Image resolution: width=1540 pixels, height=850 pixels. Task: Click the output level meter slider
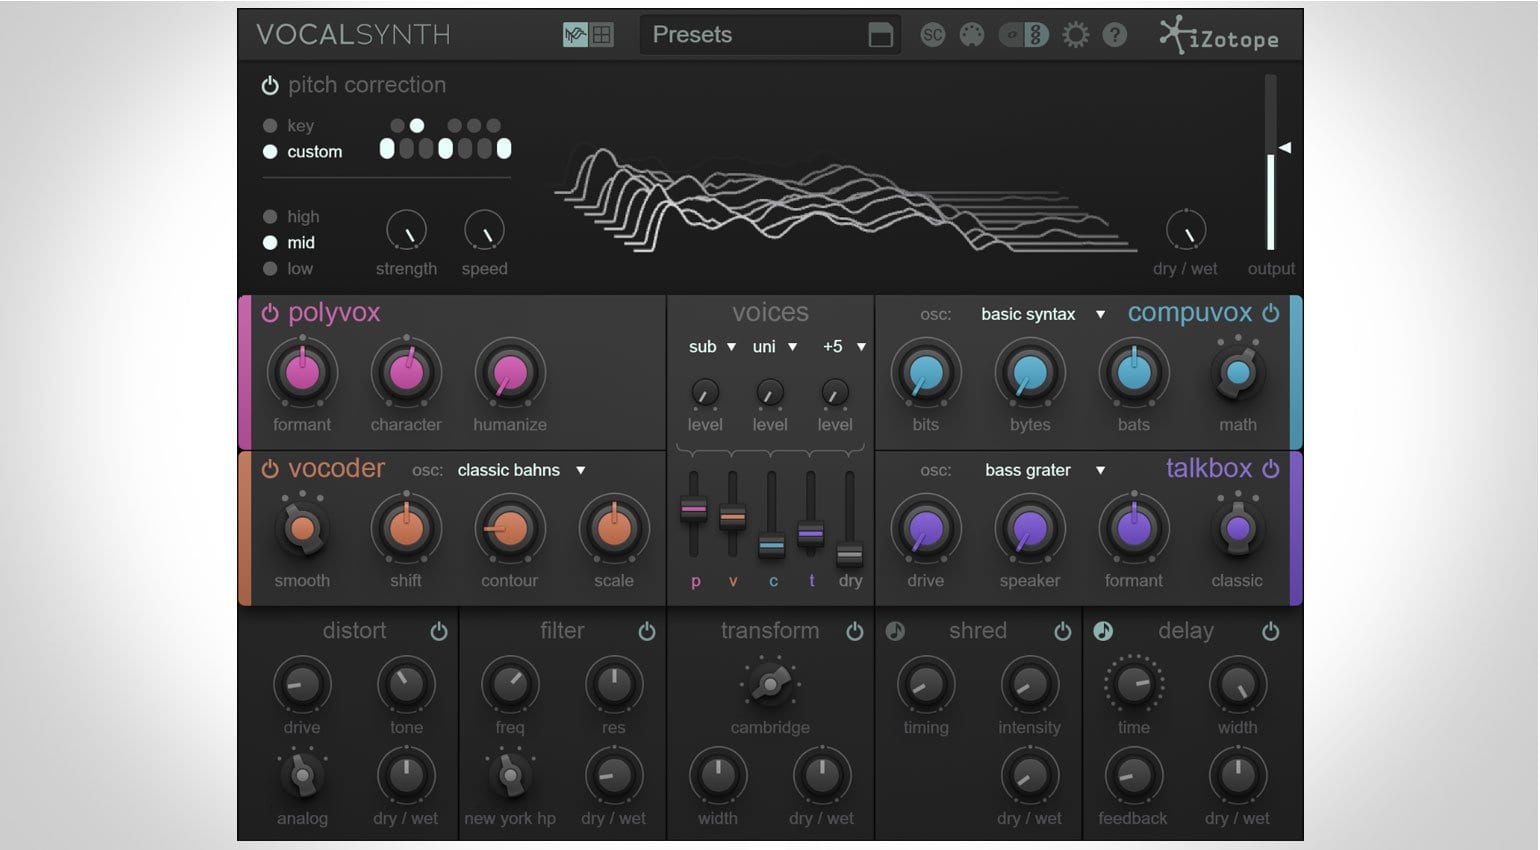1271,162
